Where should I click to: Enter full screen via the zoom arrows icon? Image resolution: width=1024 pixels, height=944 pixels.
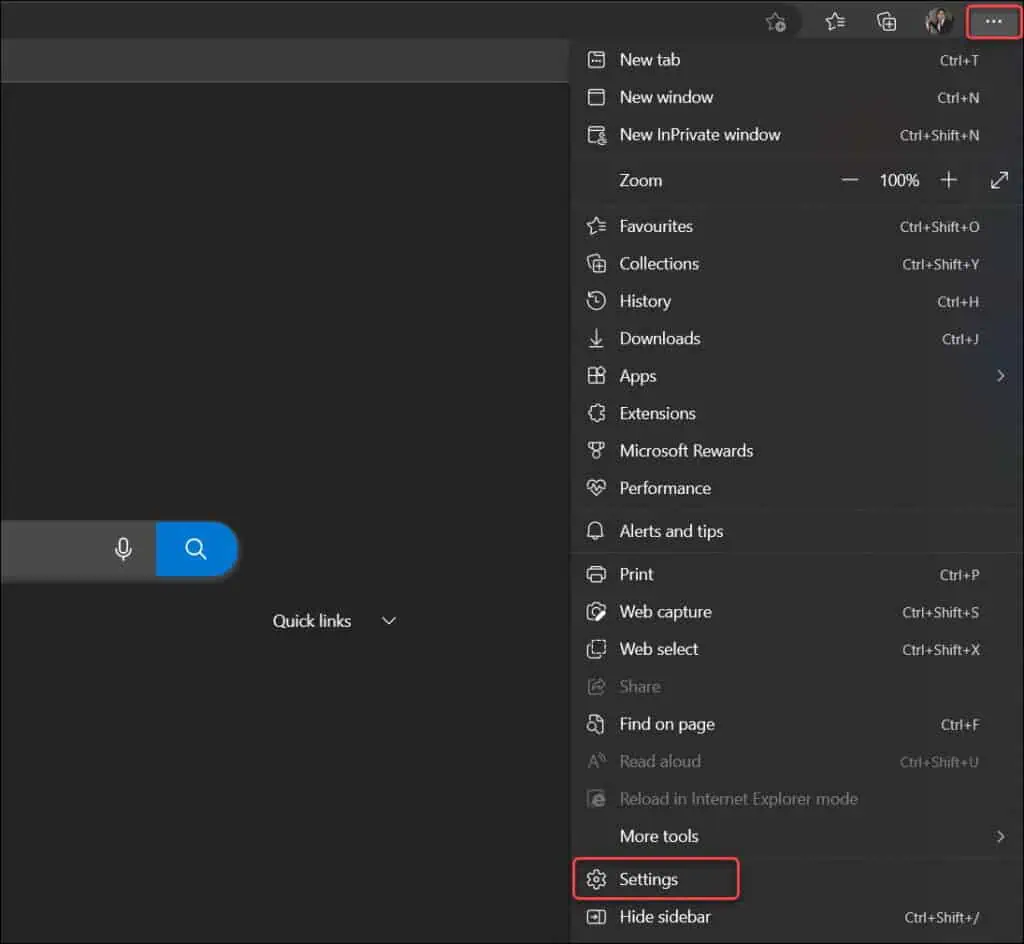(x=999, y=180)
